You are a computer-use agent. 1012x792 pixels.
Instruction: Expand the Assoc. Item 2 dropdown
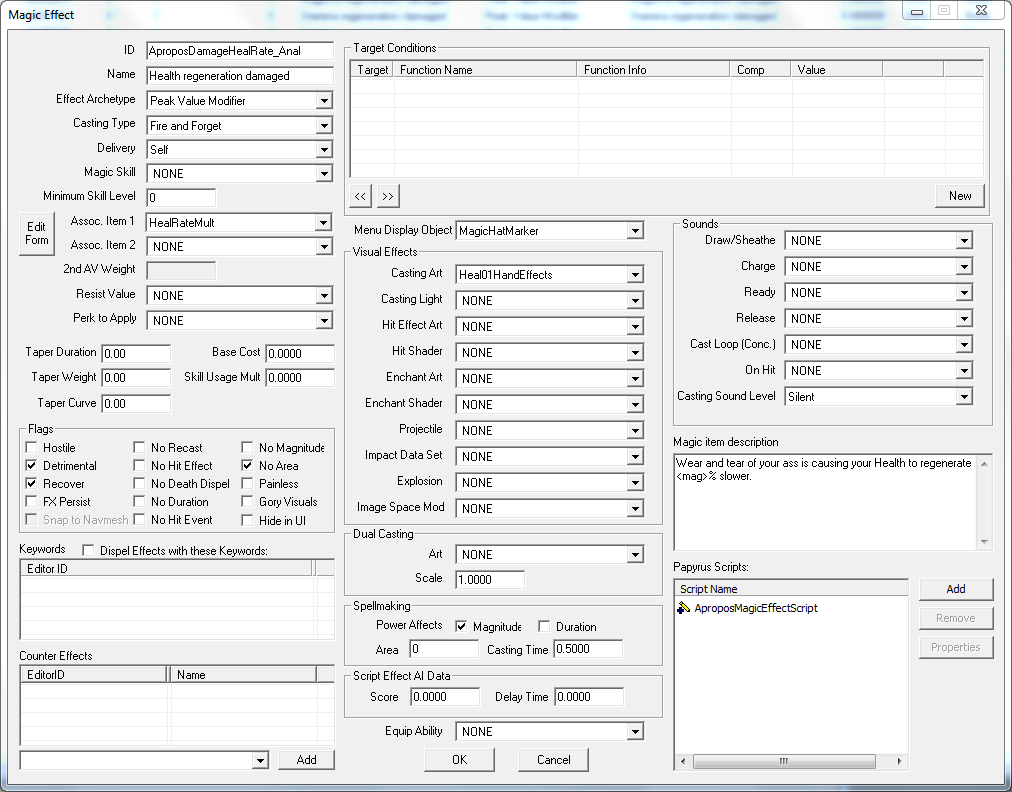(324, 247)
